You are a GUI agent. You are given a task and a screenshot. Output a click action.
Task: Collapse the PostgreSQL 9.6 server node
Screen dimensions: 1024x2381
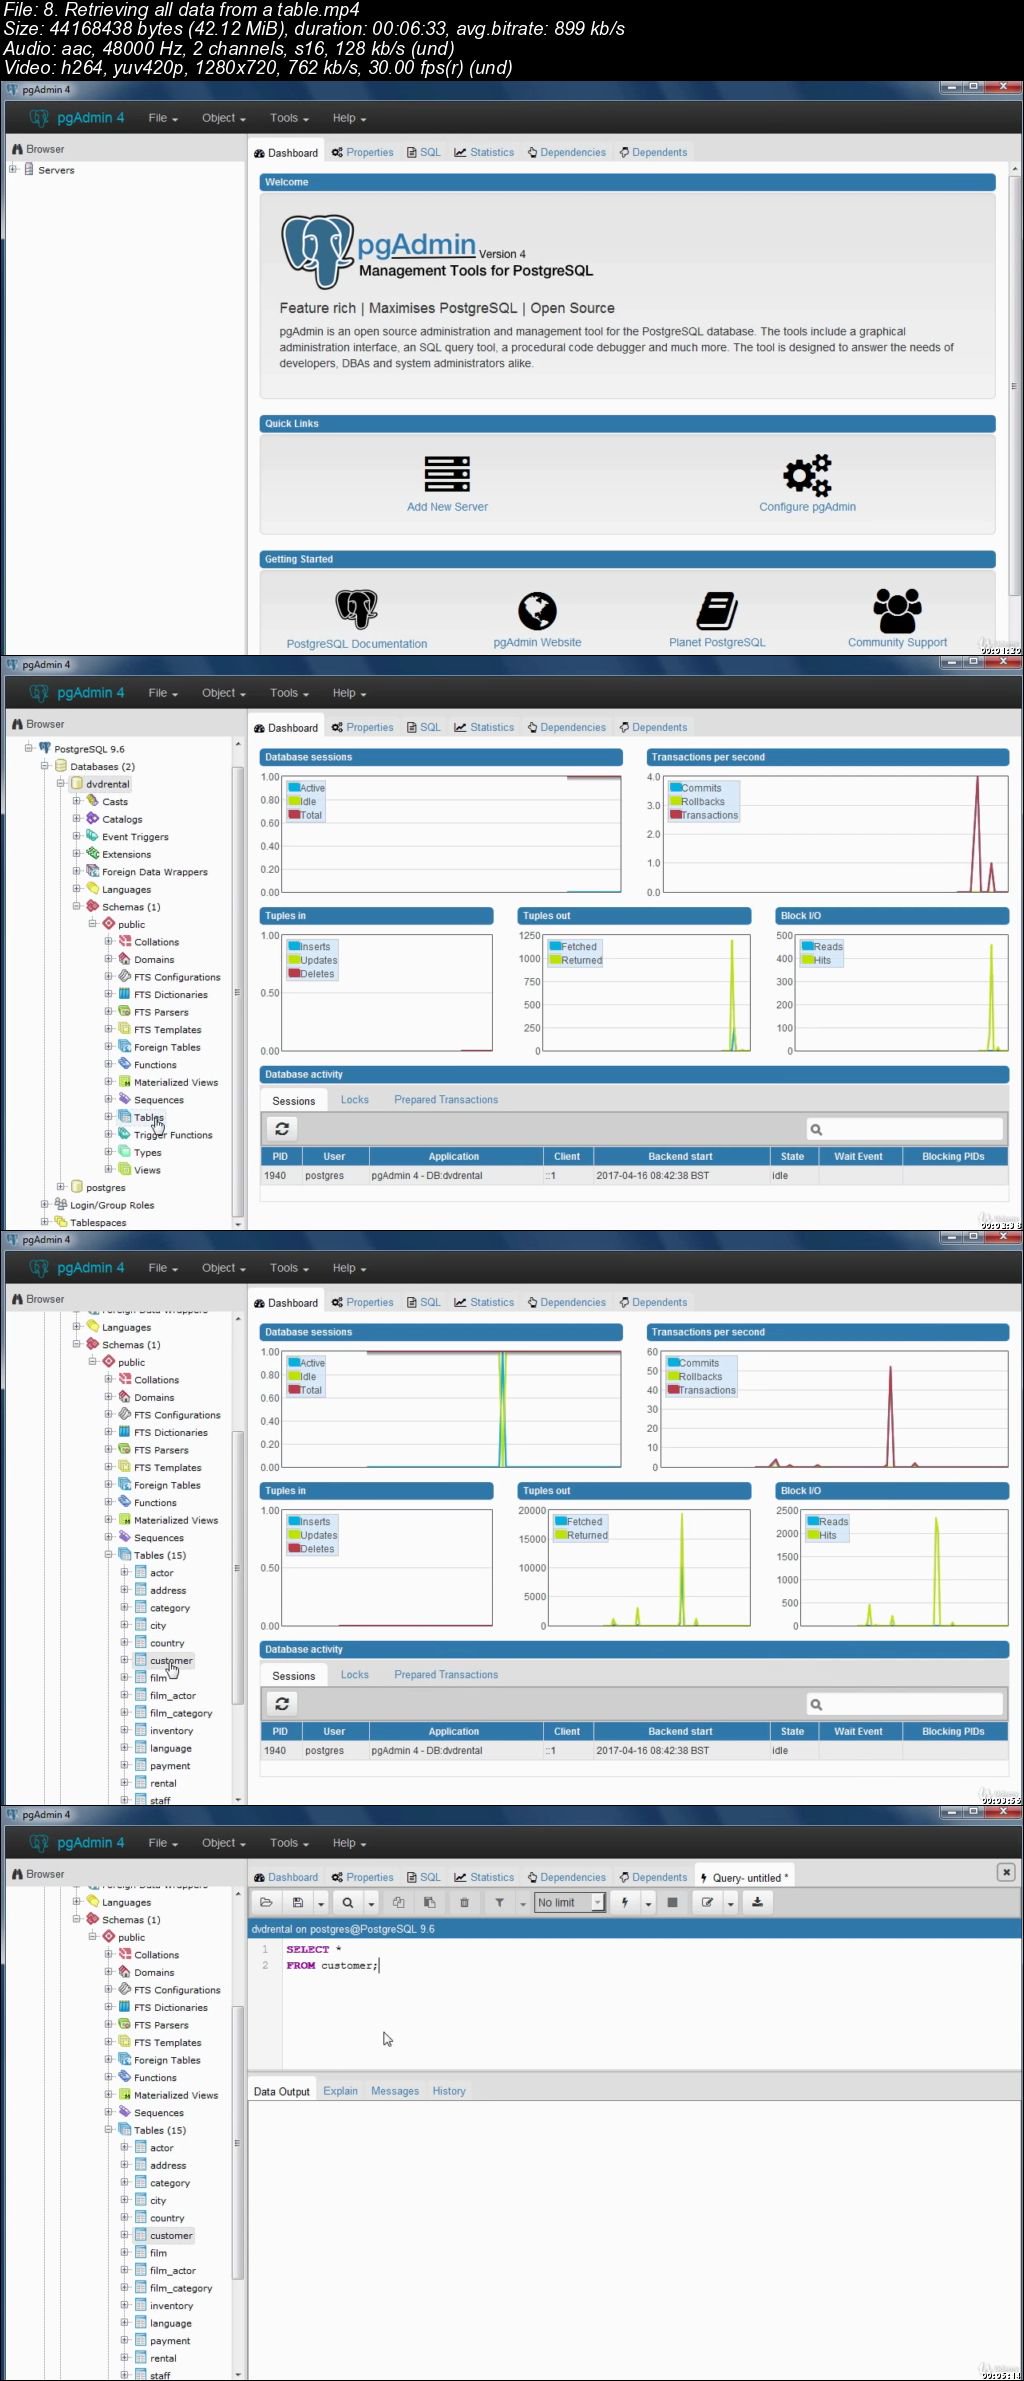click(29, 747)
